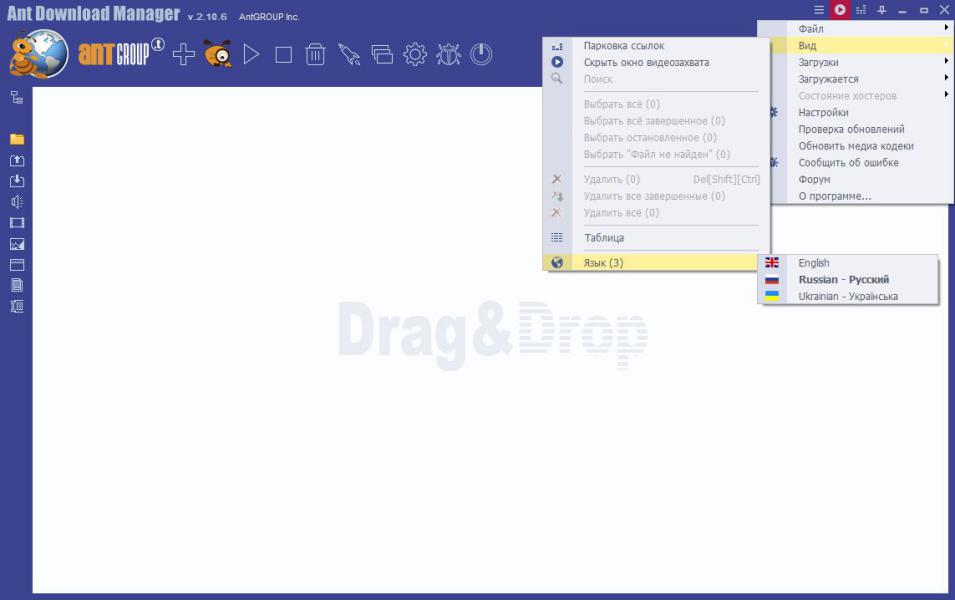Toggle the category tree icon in sidebar
This screenshot has width=955, height=600.
17,97
